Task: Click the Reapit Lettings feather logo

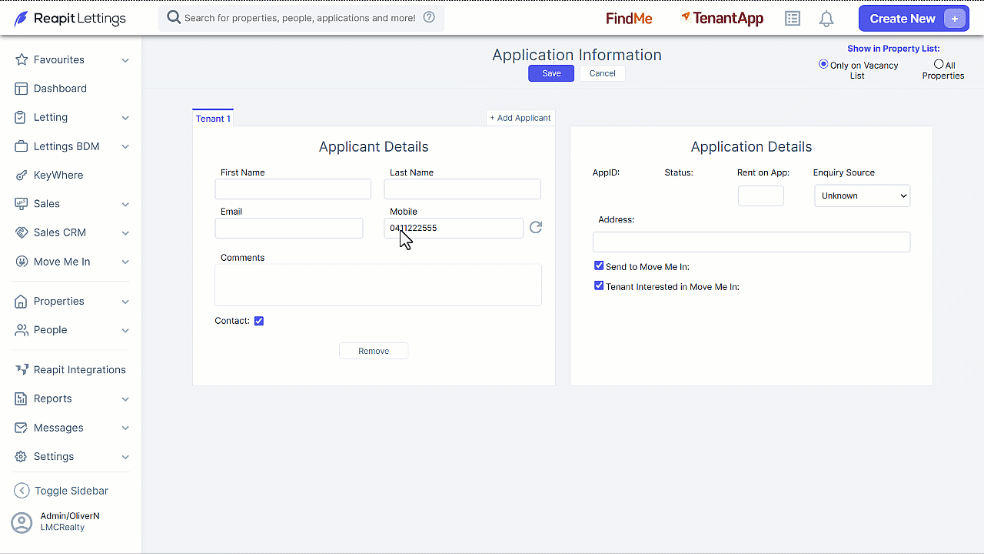Action: [21, 18]
